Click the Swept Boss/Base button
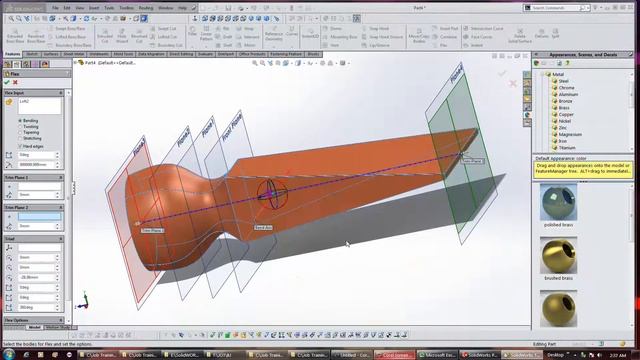This screenshot has width=640, height=360. [x=67, y=29]
